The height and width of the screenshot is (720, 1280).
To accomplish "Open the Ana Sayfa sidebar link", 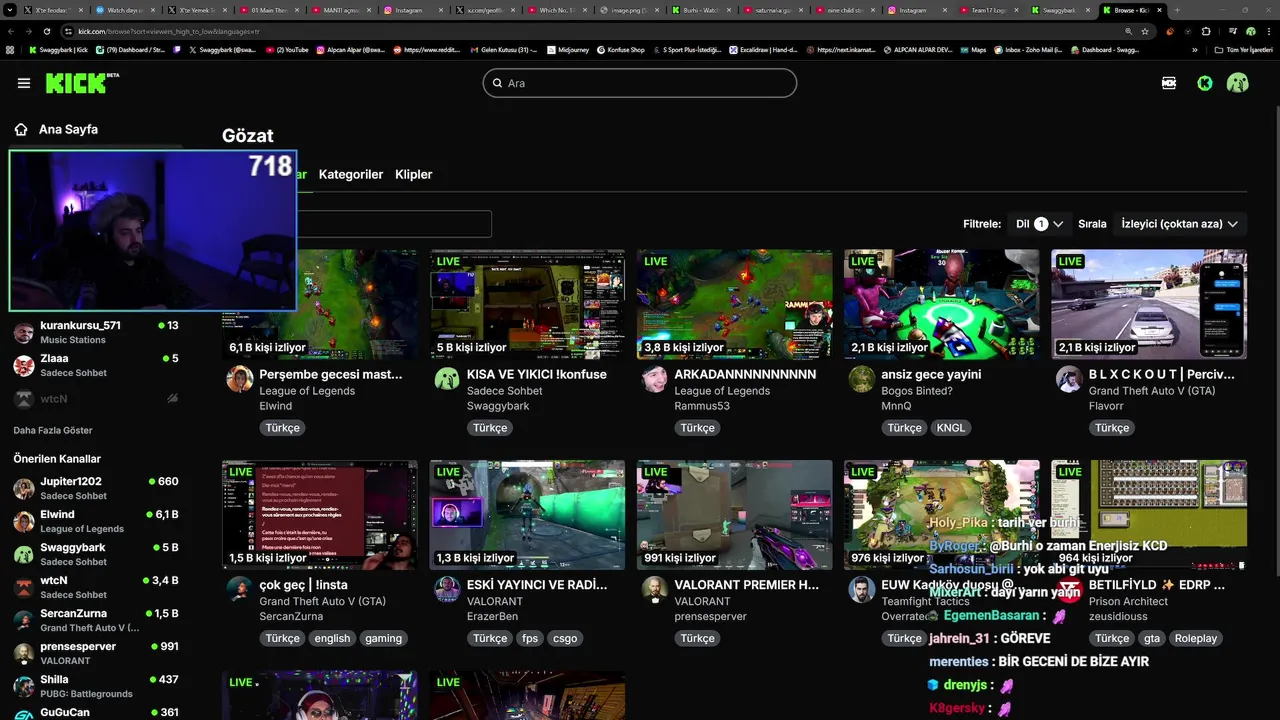I will (x=68, y=129).
